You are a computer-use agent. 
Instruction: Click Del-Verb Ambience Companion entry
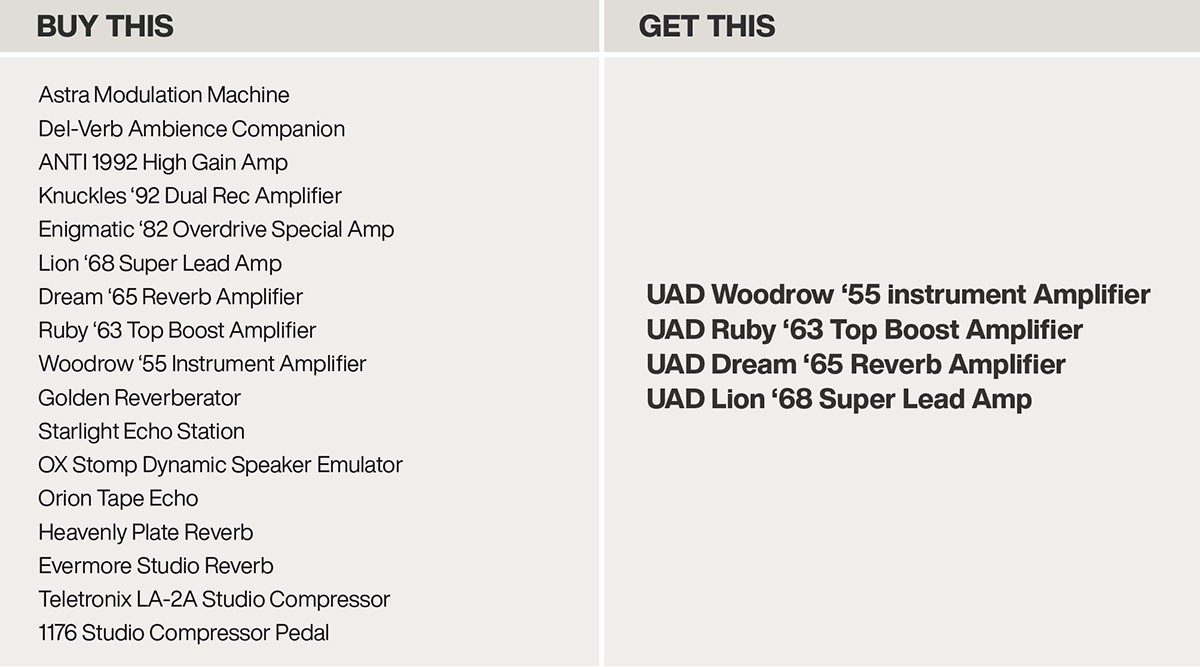coord(191,129)
